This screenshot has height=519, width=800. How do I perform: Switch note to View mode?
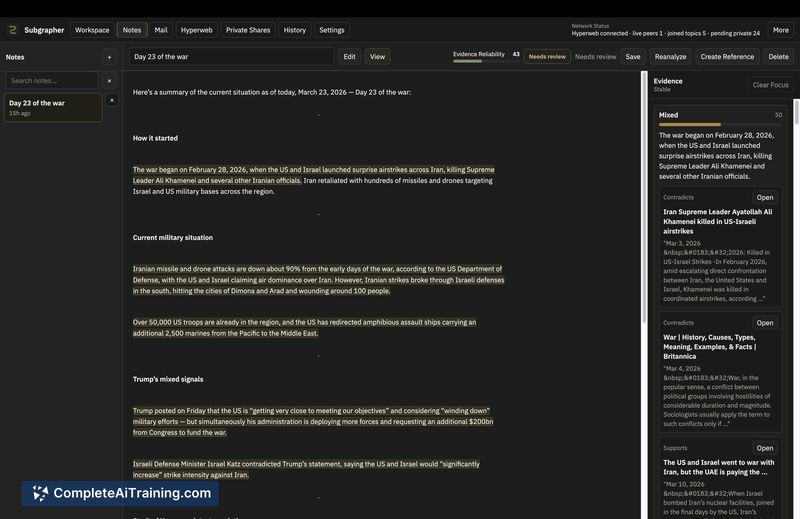pyautogui.click(x=377, y=57)
